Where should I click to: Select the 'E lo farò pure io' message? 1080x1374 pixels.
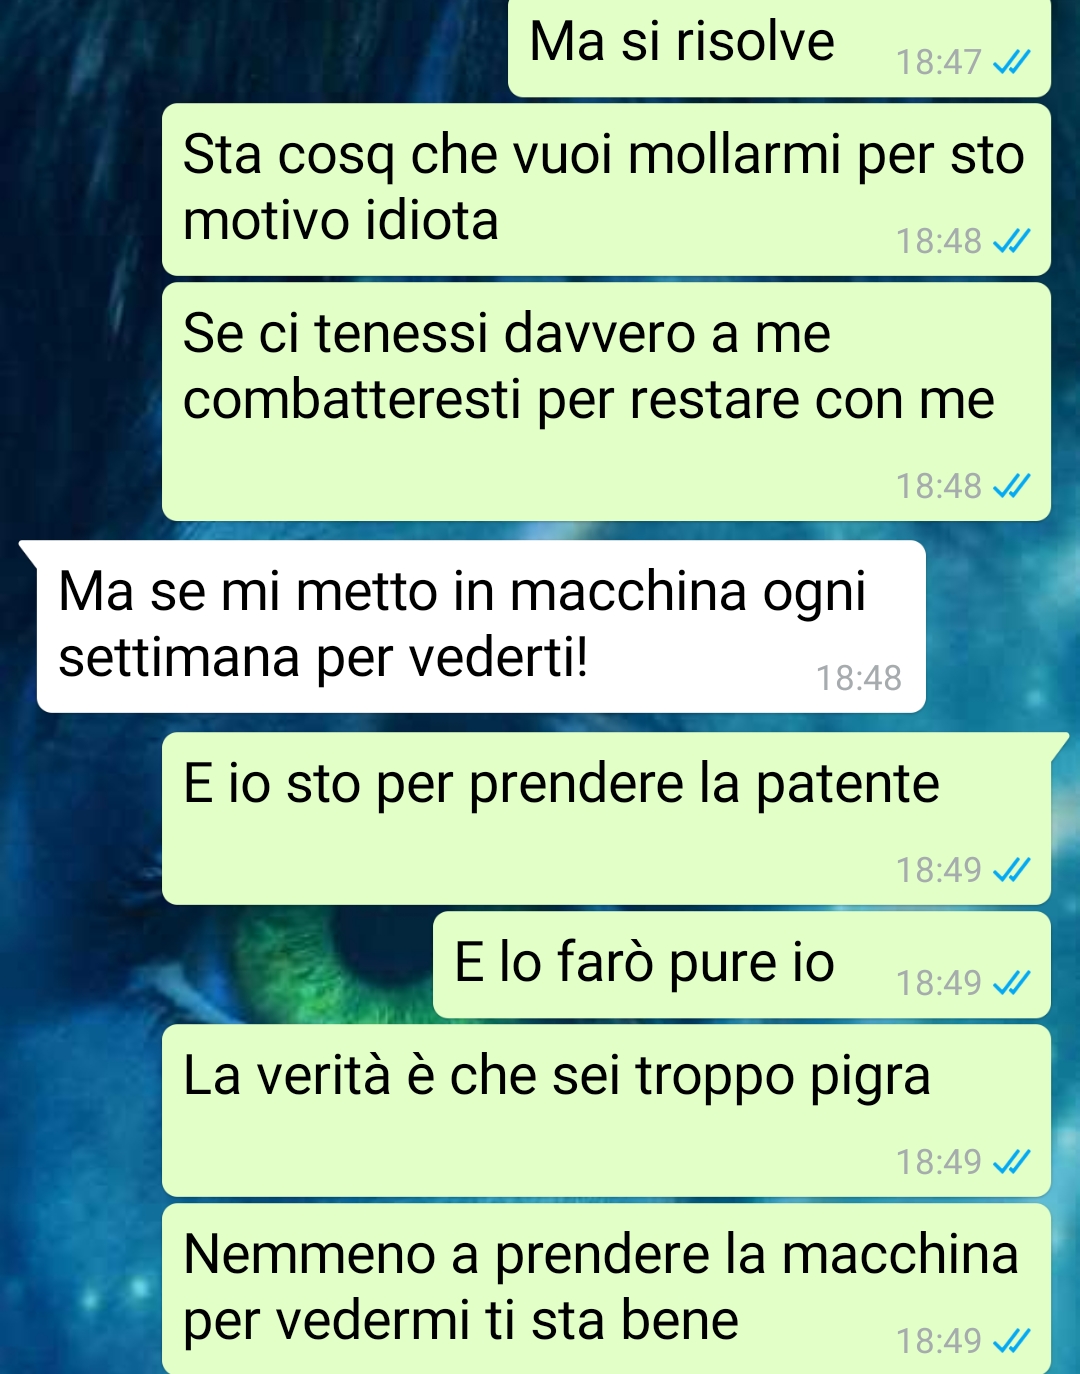742,965
